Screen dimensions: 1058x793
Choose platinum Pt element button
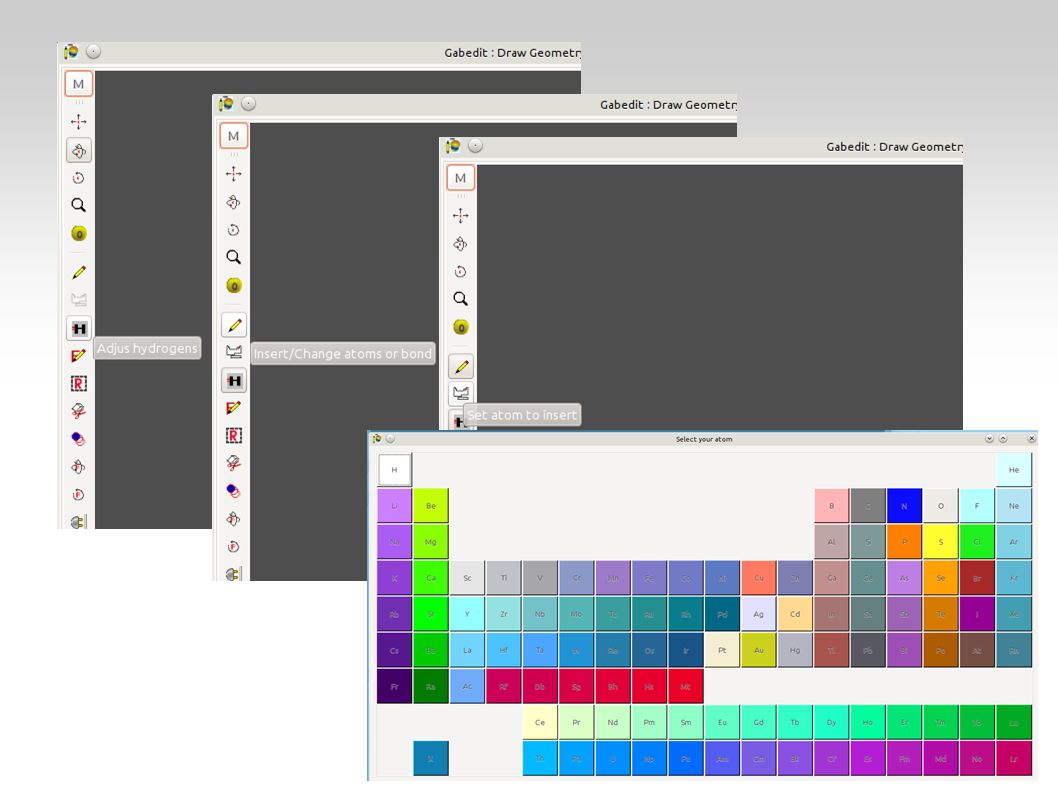pos(722,651)
